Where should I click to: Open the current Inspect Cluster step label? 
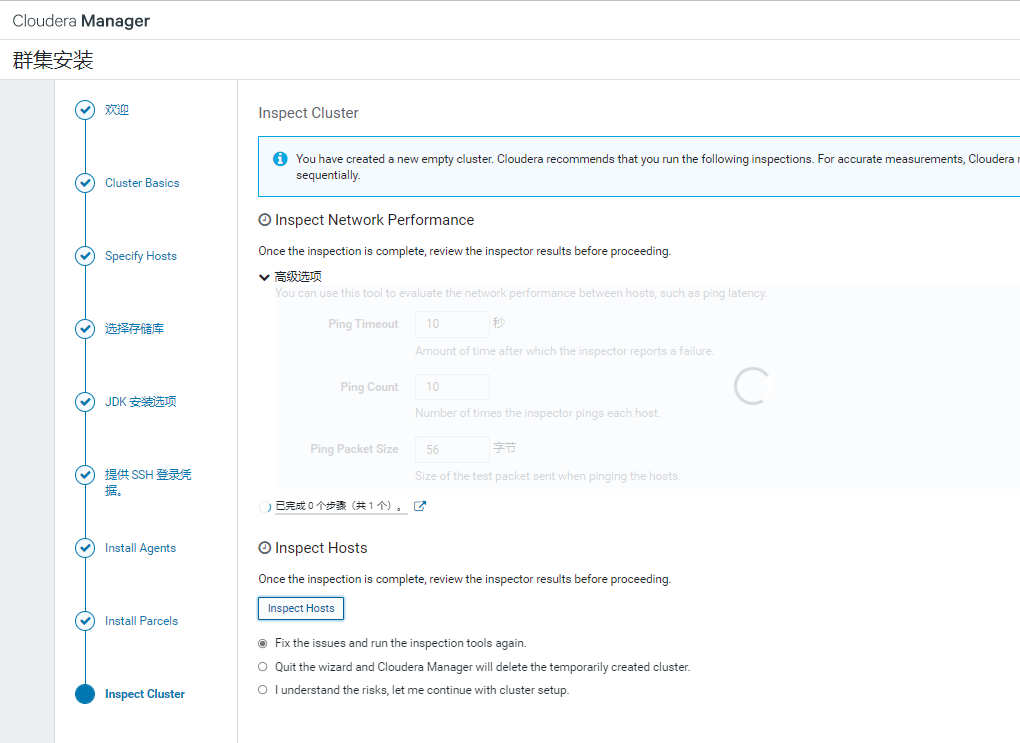[x=144, y=694]
